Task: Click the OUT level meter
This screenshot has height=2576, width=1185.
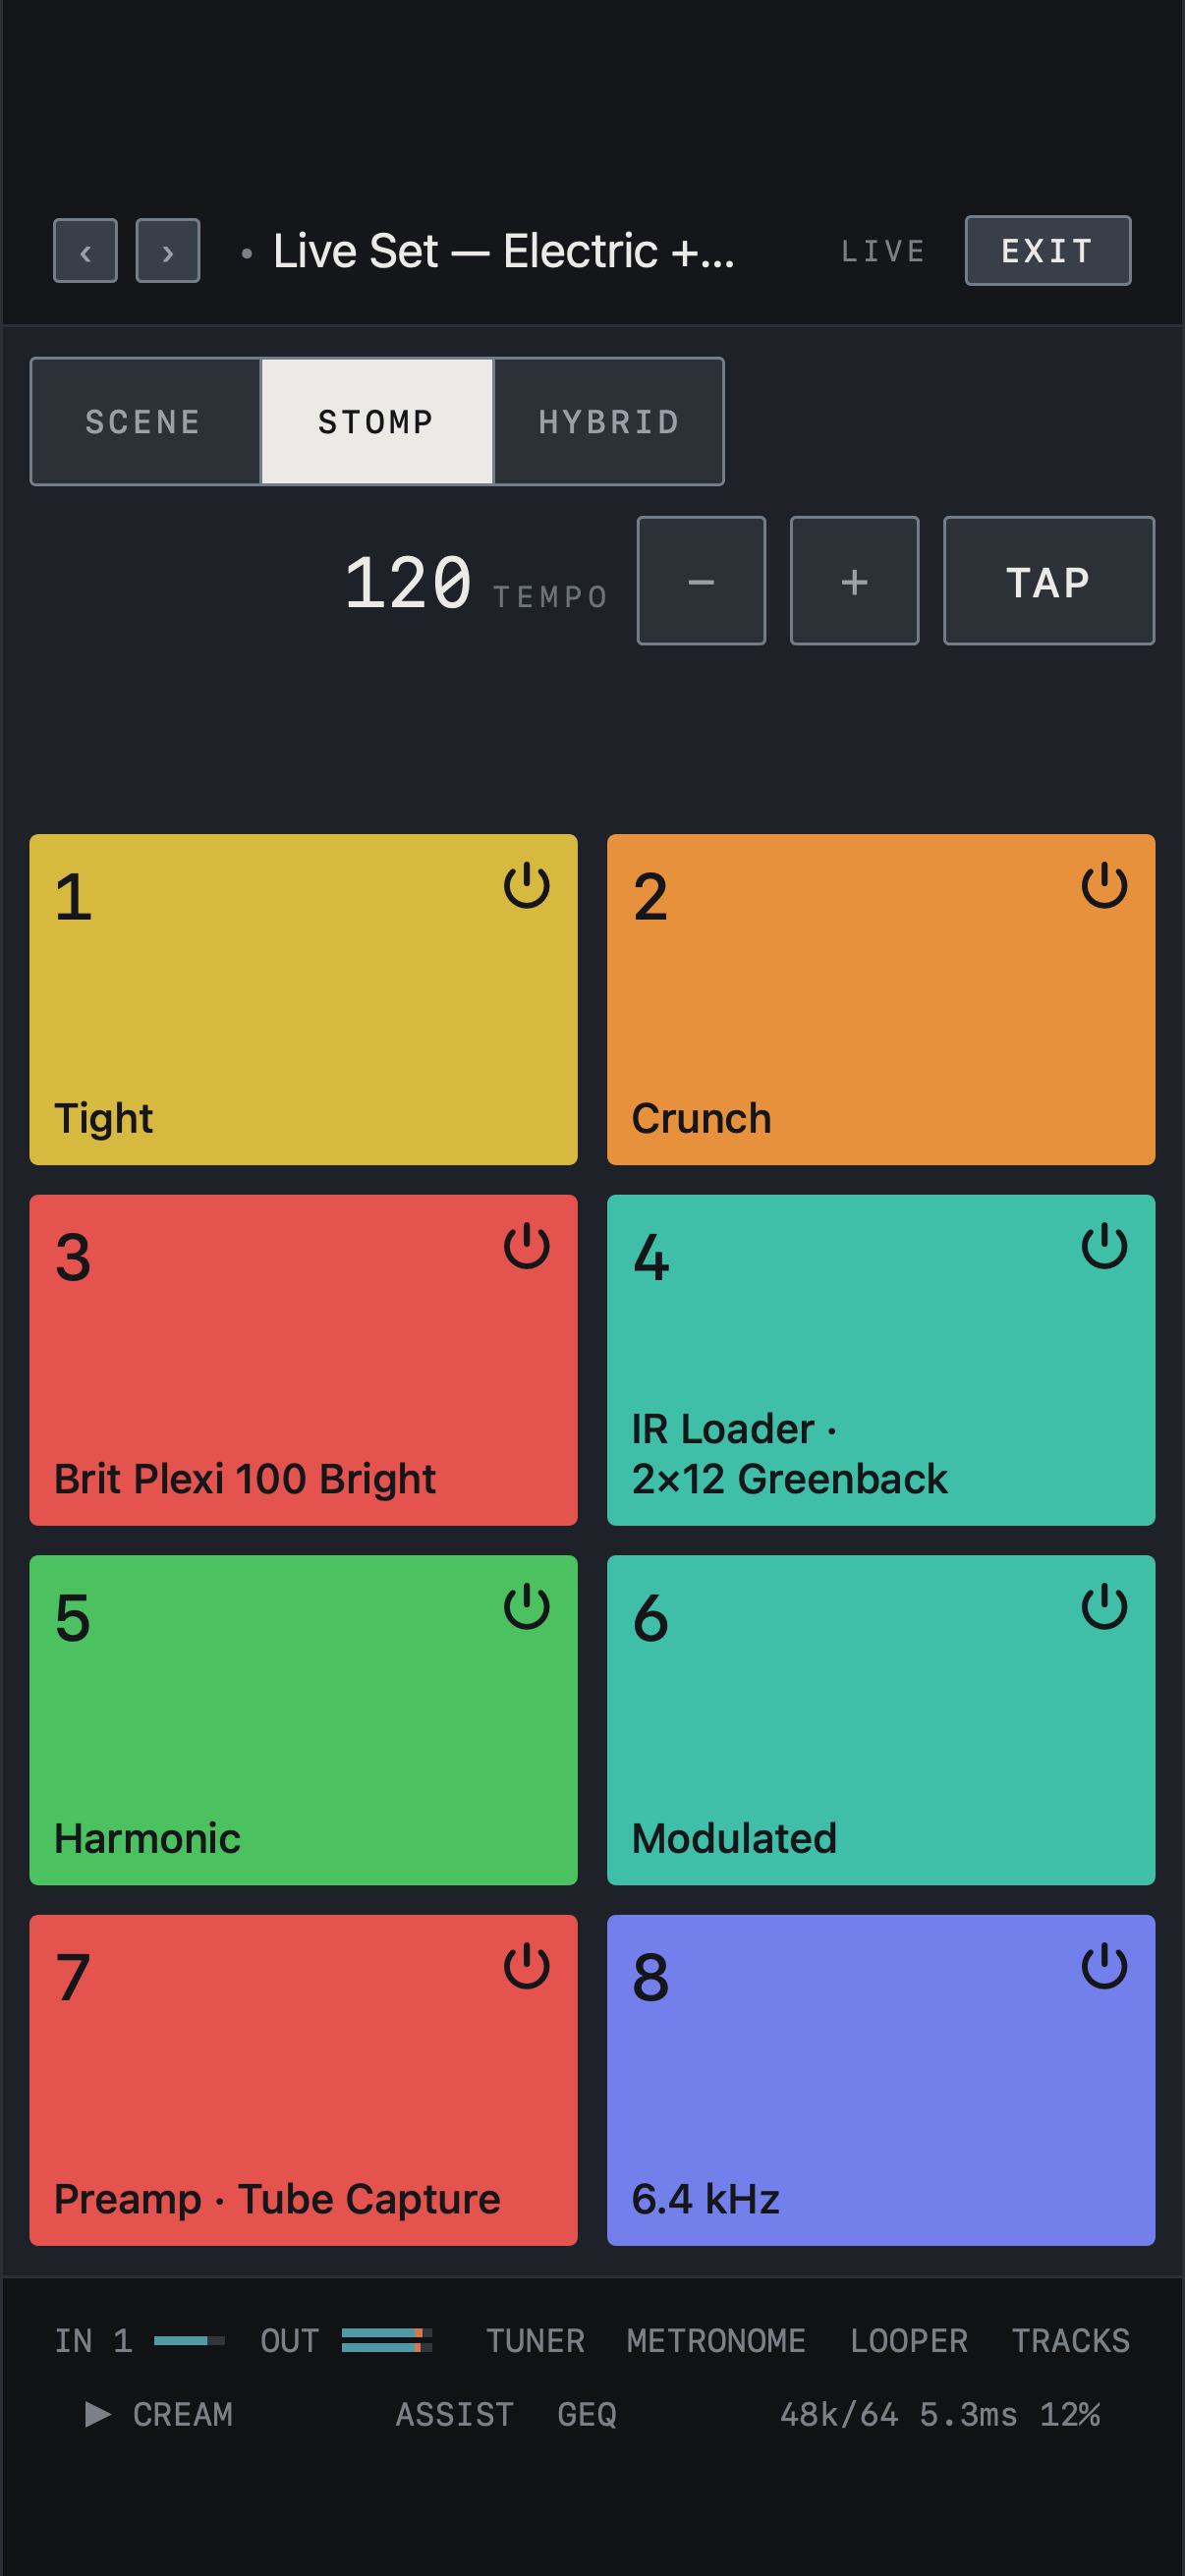Action: point(386,2340)
